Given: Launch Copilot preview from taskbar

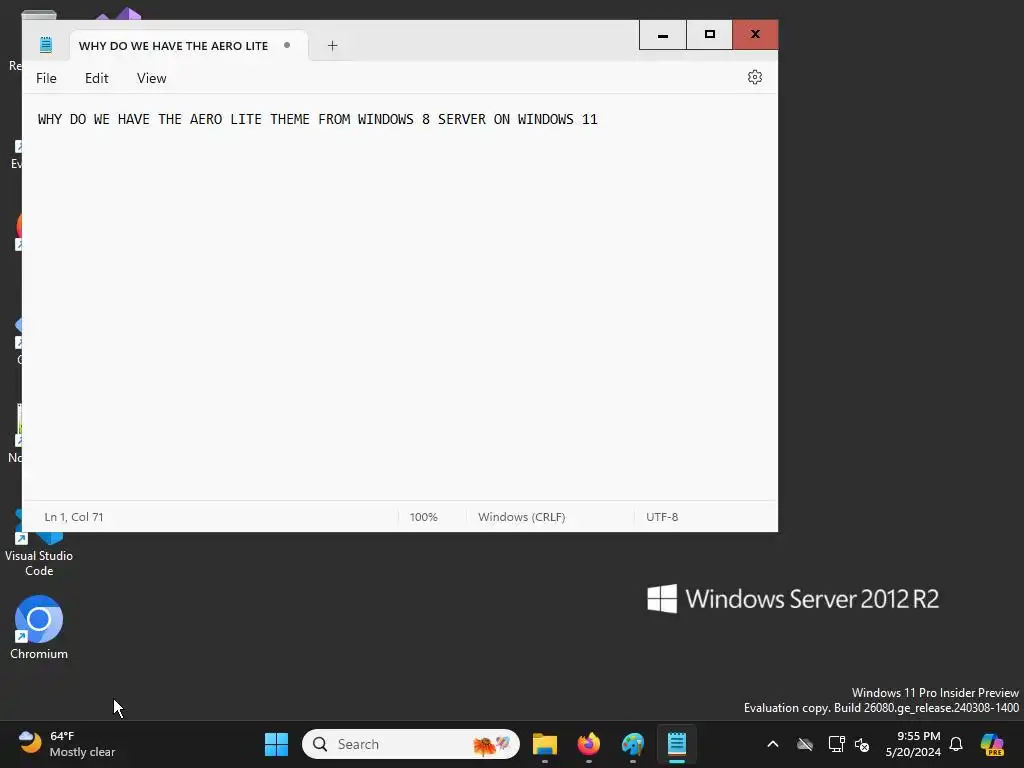Looking at the screenshot, I should point(992,744).
